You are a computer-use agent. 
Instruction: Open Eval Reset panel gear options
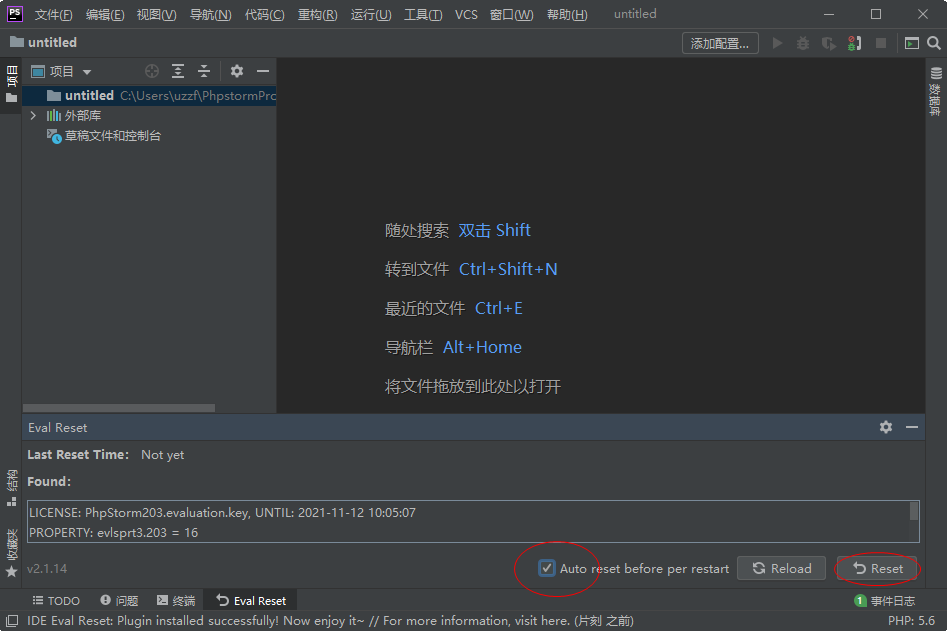[886, 428]
